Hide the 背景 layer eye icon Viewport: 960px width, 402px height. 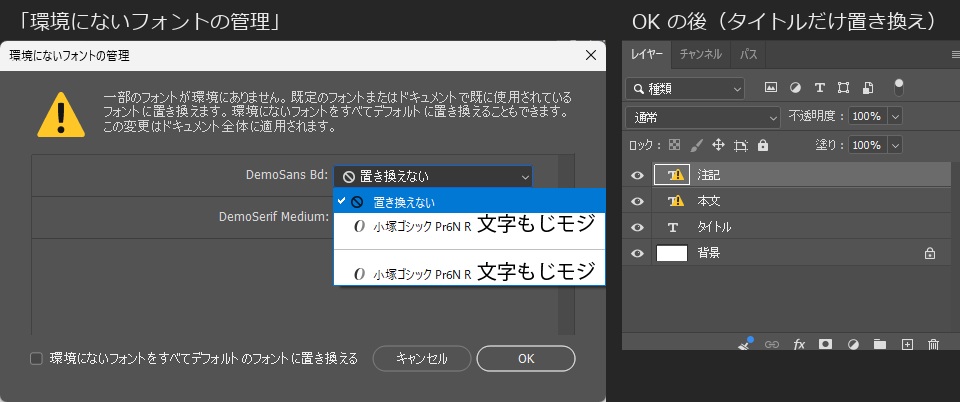point(637,253)
